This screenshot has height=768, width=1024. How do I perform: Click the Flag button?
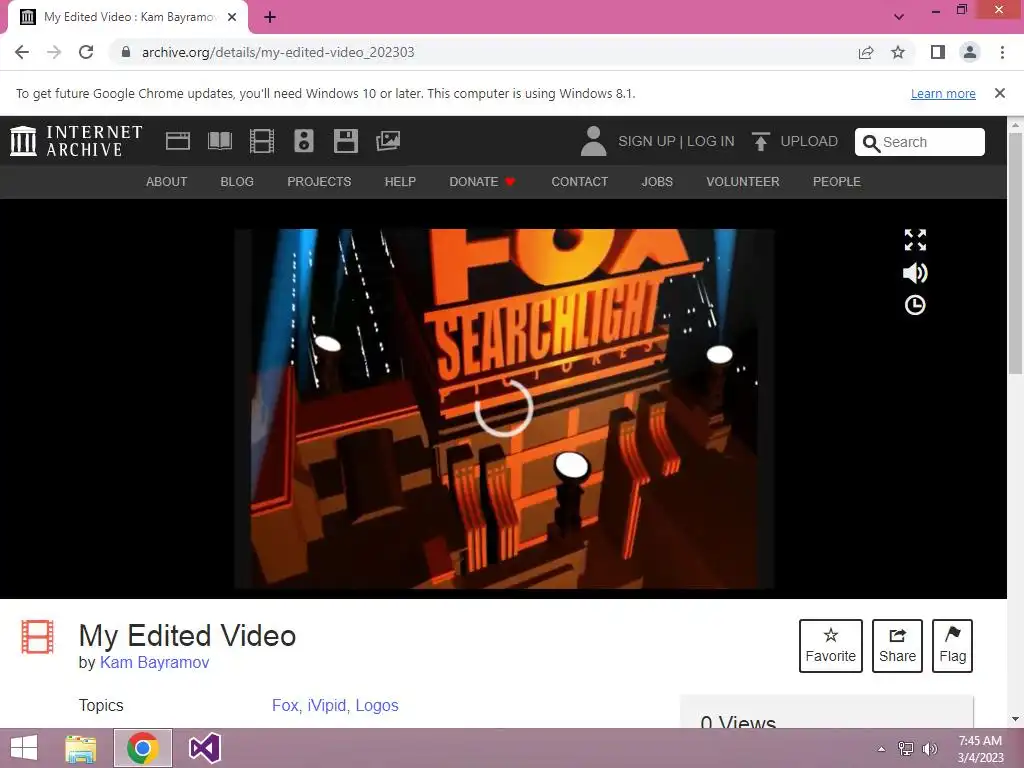point(952,646)
